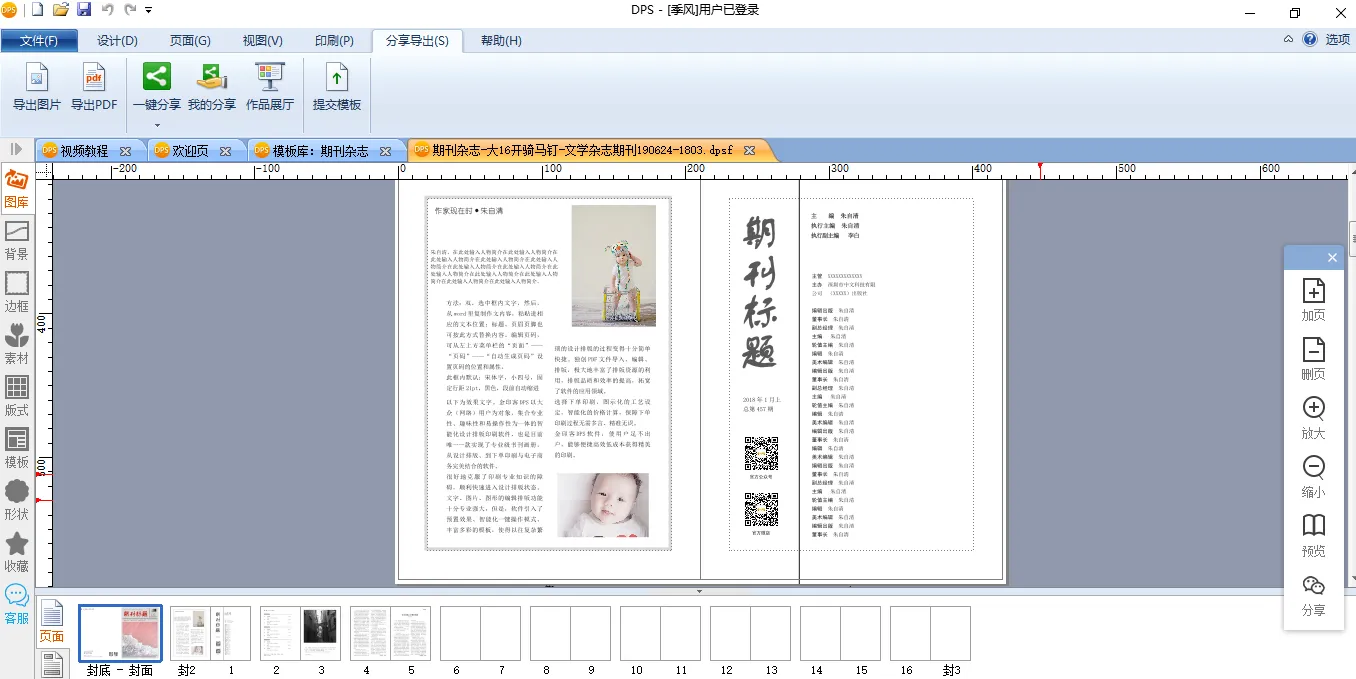Open the 图库 image library panel
Viewport: 1356px width, 679px height.
17,189
